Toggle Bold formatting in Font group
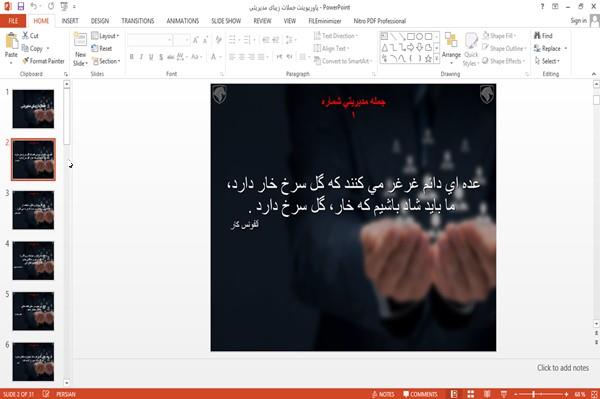Screen dimensions: 600x399 [x=132, y=57]
